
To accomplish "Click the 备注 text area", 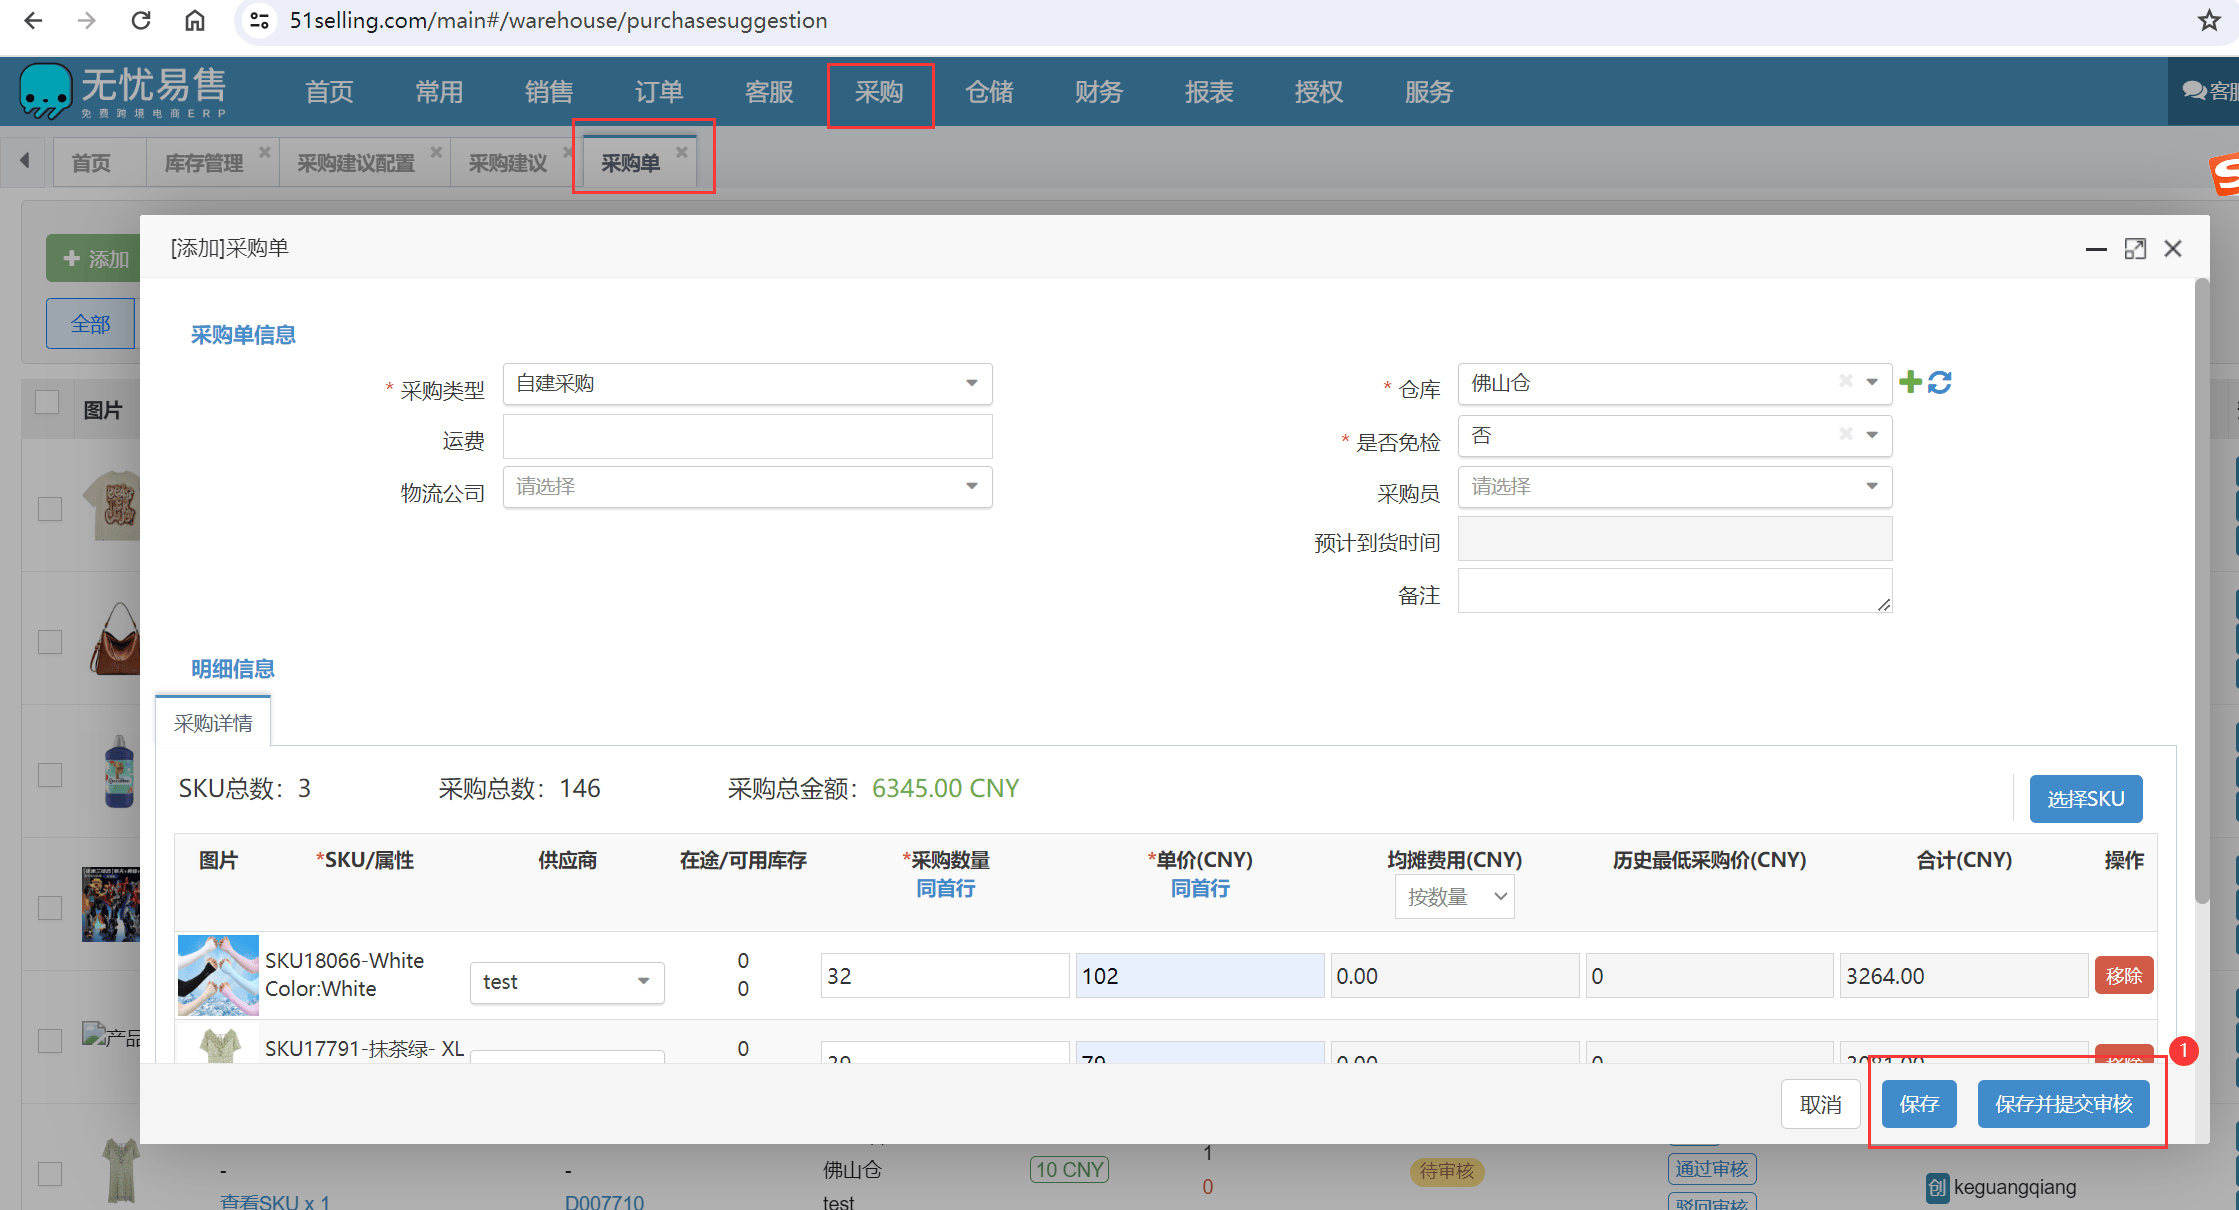I will click(x=1674, y=591).
